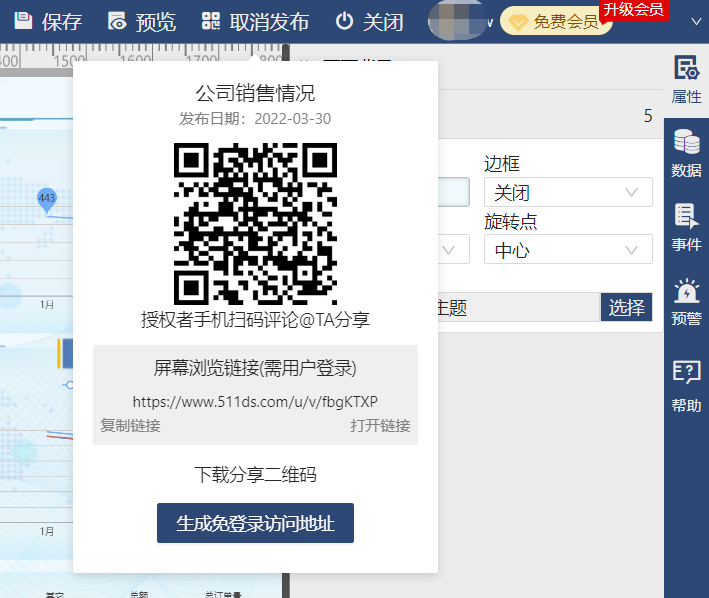Click the screen URL https://www.511ds.com/u/v/fbgKTXP
This screenshot has height=598, width=709.
pos(255,401)
